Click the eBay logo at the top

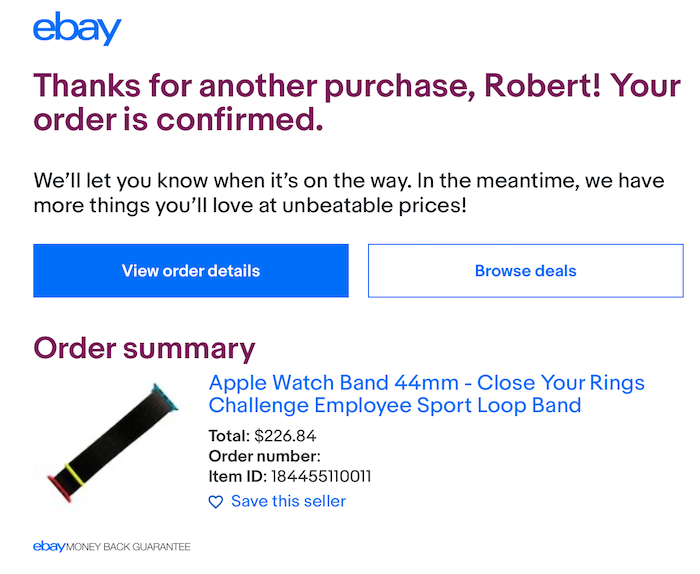pos(77,30)
